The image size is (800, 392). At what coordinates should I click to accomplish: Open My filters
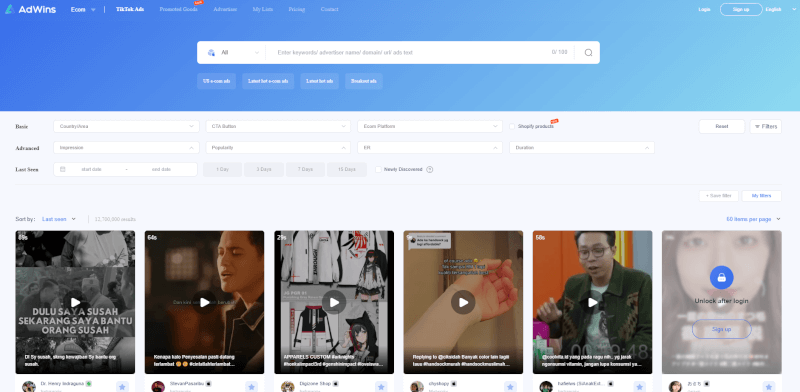pos(761,196)
